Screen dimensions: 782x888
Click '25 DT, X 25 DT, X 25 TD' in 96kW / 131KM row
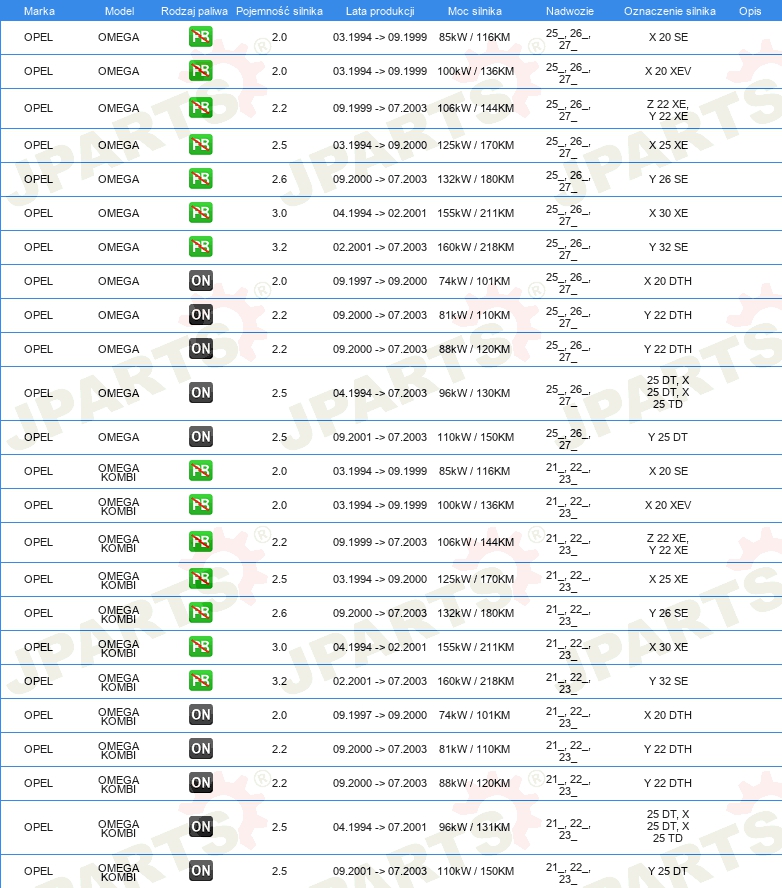(668, 826)
